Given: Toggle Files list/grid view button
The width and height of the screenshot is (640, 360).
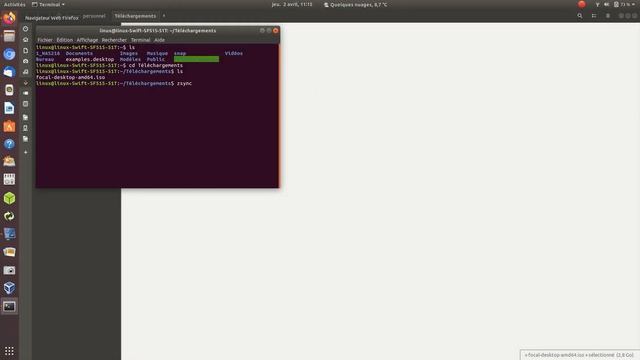Looking at the screenshot, I should (594, 16).
